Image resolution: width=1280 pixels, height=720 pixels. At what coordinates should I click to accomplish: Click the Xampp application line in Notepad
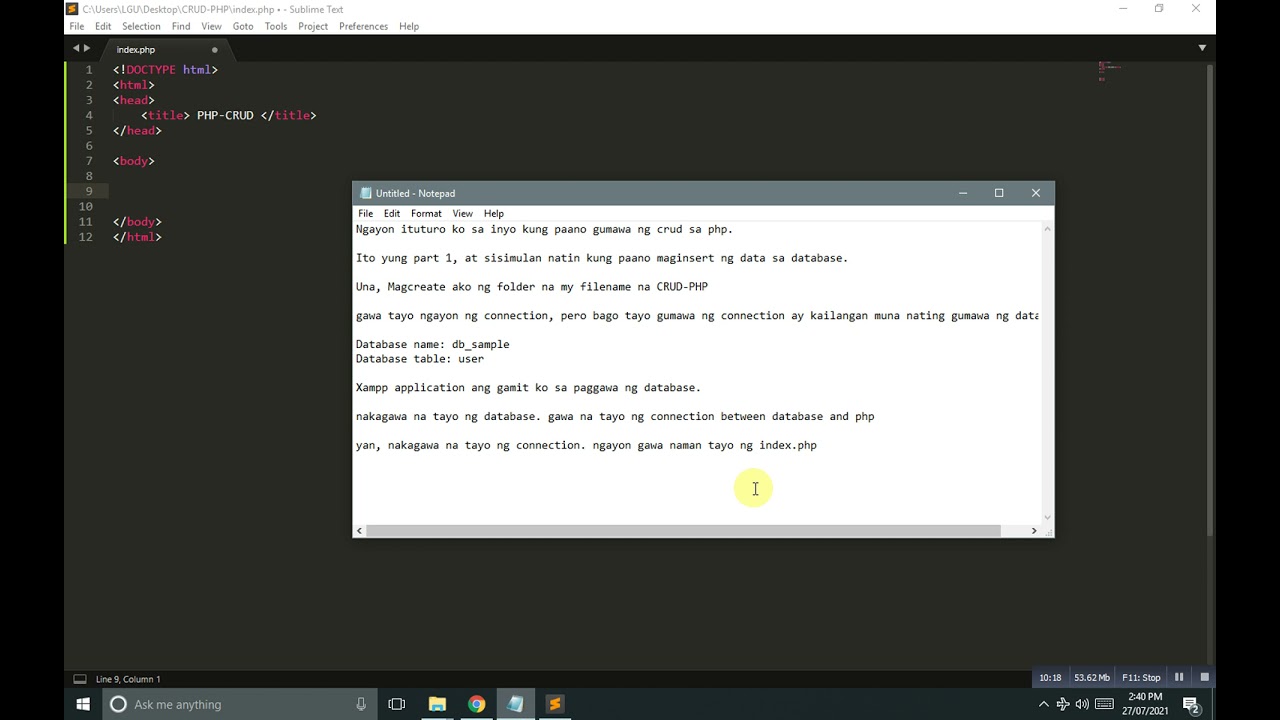point(528,387)
